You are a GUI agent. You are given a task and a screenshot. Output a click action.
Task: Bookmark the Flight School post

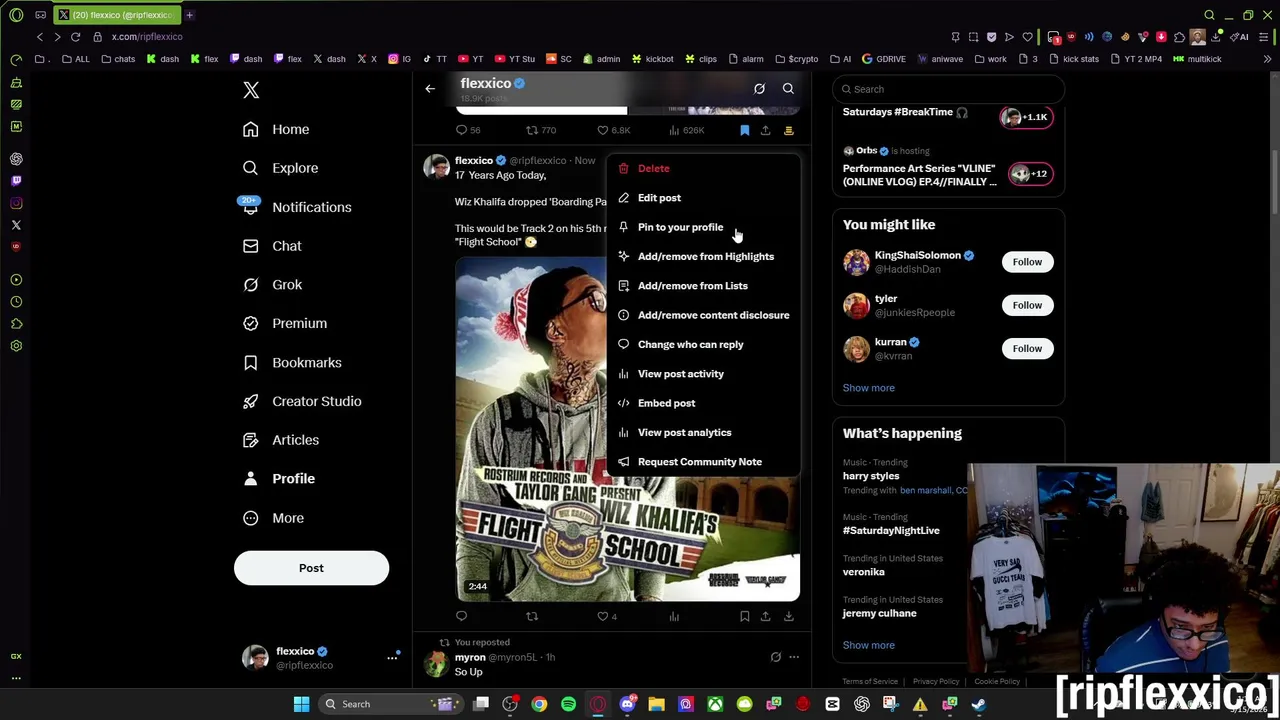[744, 616]
